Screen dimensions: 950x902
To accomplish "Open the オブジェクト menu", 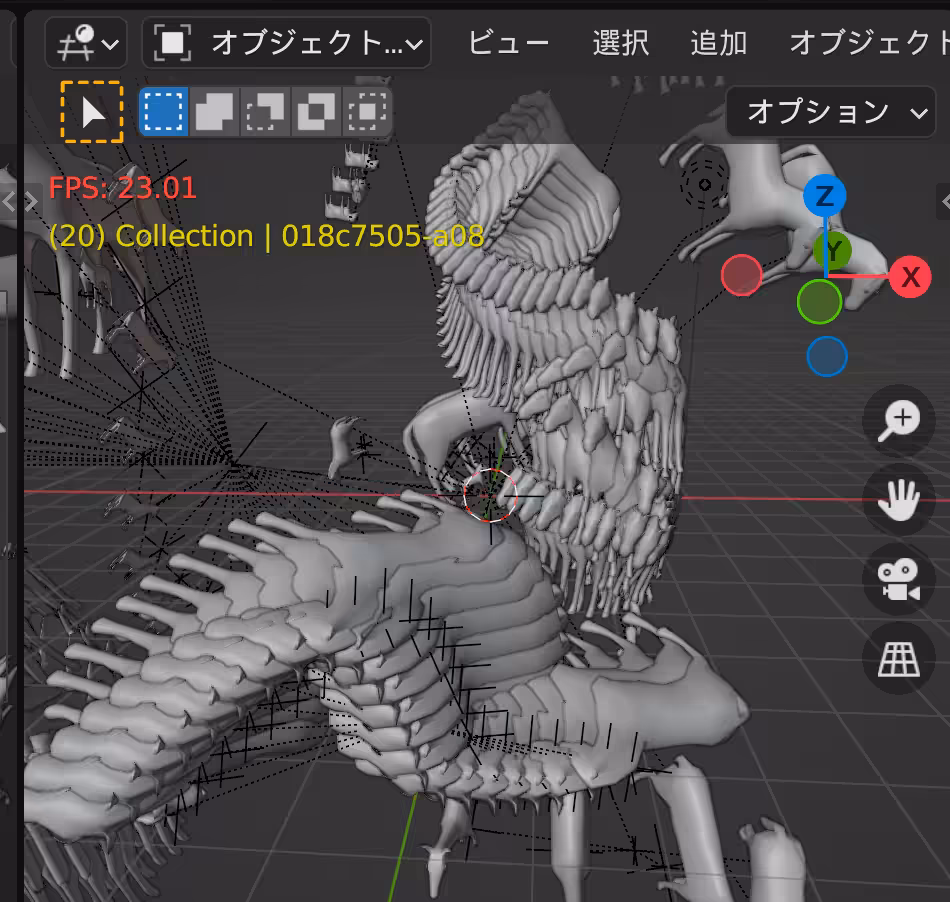I will [x=869, y=43].
